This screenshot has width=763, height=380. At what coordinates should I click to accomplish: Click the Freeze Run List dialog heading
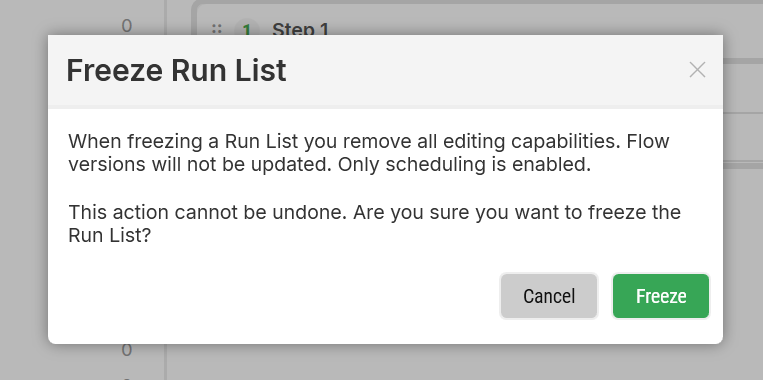[x=176, y=70]
